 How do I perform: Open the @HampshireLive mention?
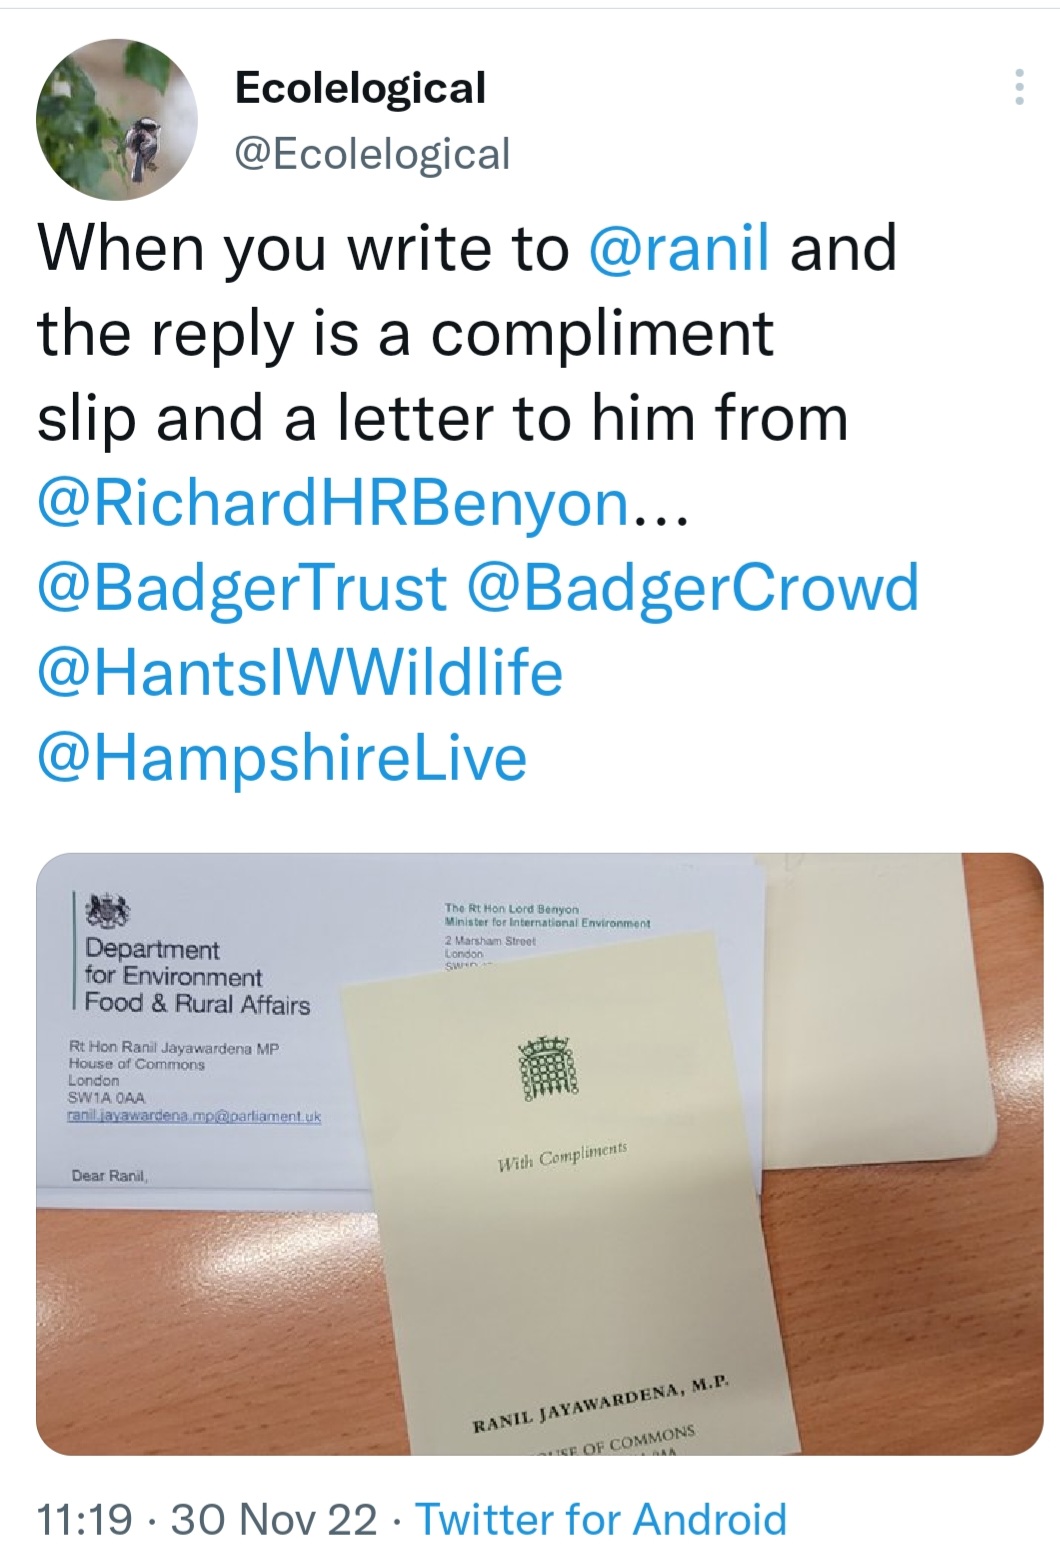tap(282, 756)
